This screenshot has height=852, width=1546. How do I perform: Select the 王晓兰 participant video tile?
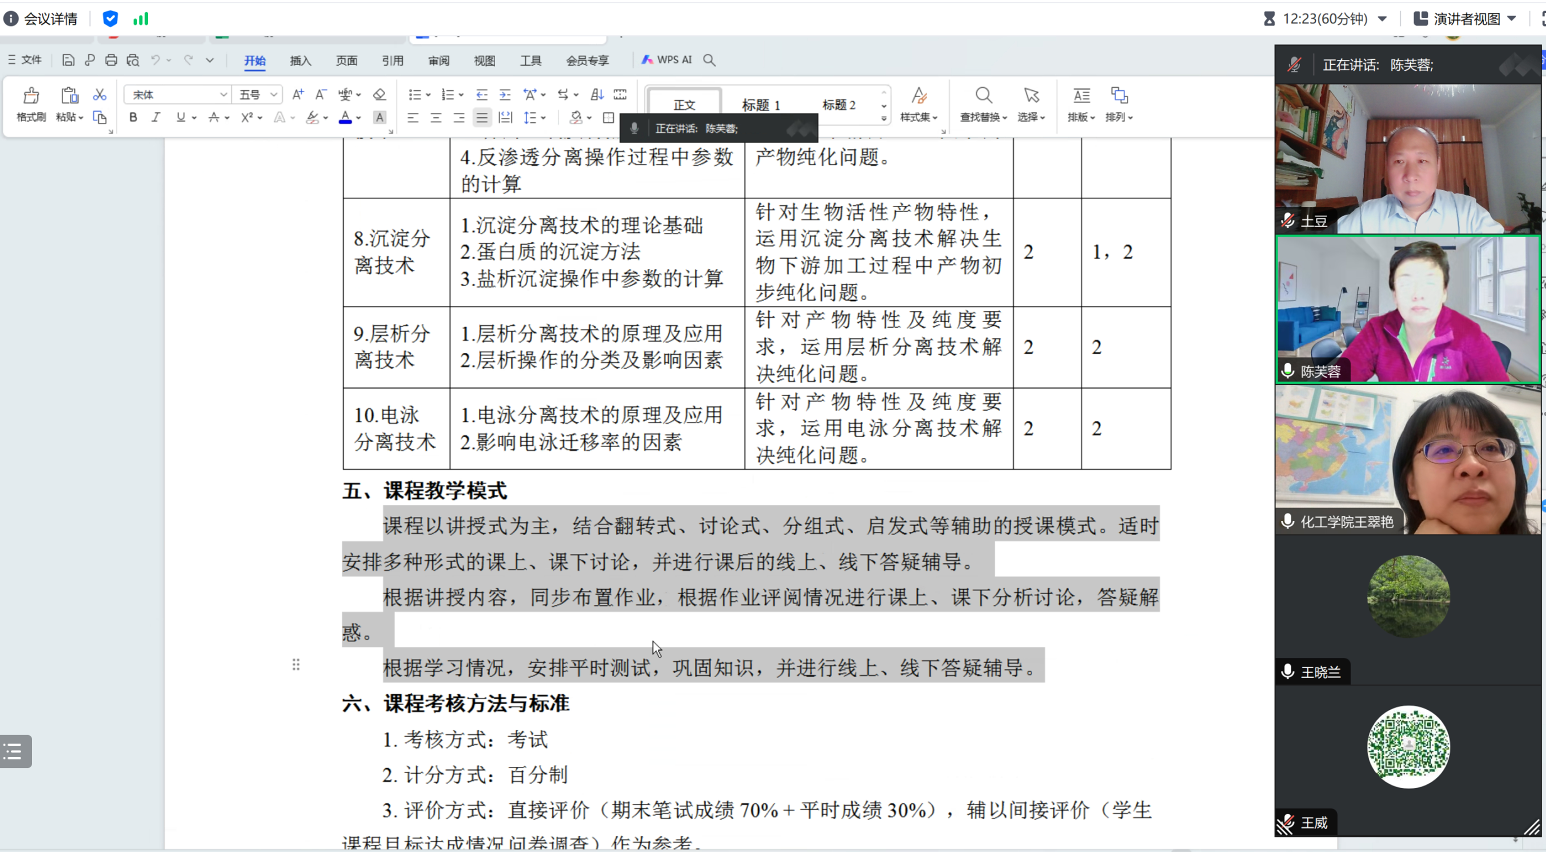point(1407,609)
